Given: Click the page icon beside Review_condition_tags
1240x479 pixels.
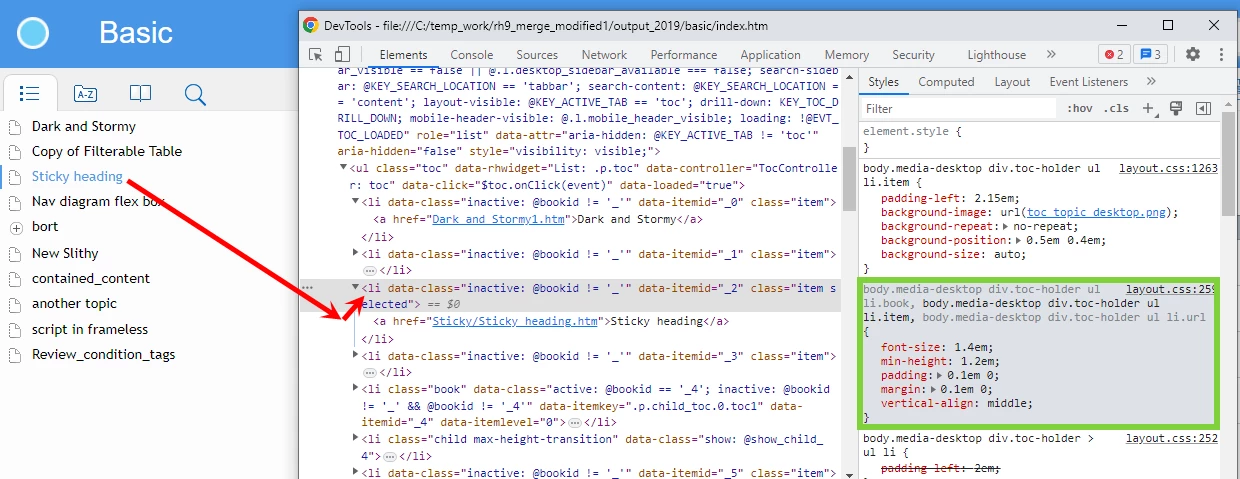Looking at the screenshot, I should coord(15,355).
